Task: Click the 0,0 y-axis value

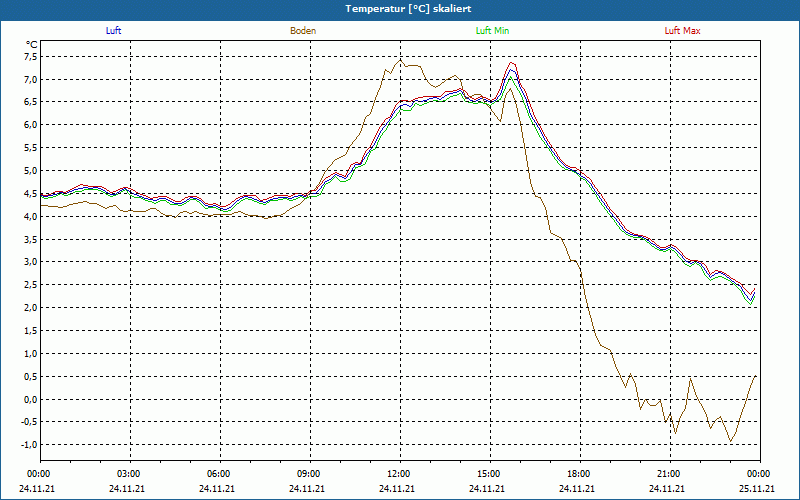Action: pyautogui.click(x=31, y=399)
